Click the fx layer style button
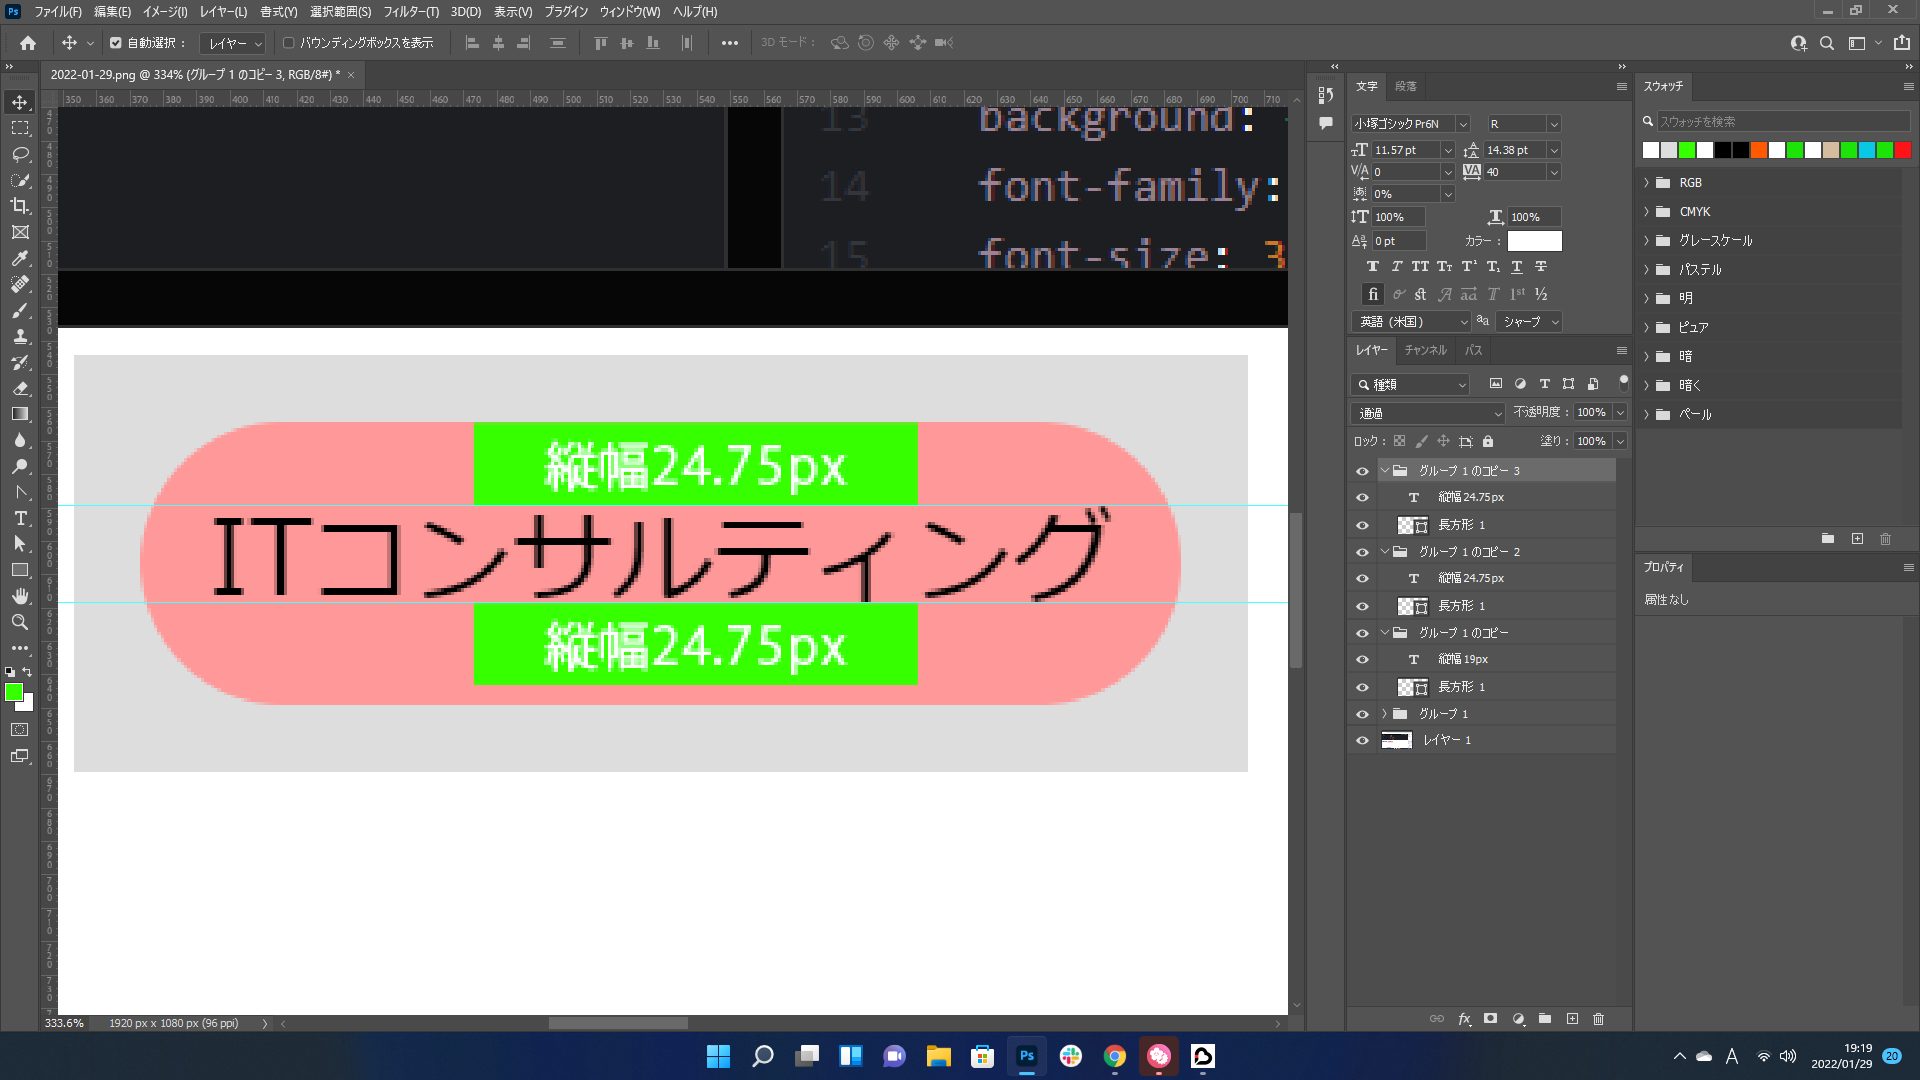This screenshot has height=1080, width=1920. [1464, 1019]
